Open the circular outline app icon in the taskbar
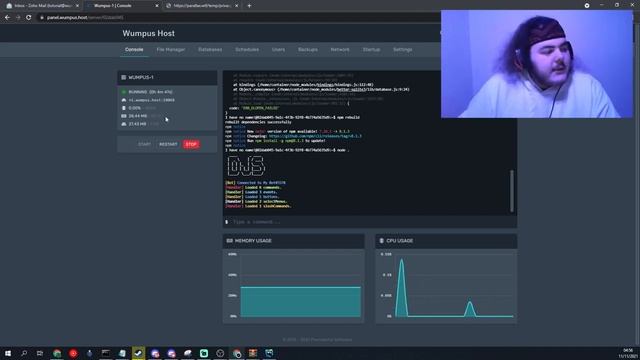Screen dimensions: 640x360 (220, 353)
